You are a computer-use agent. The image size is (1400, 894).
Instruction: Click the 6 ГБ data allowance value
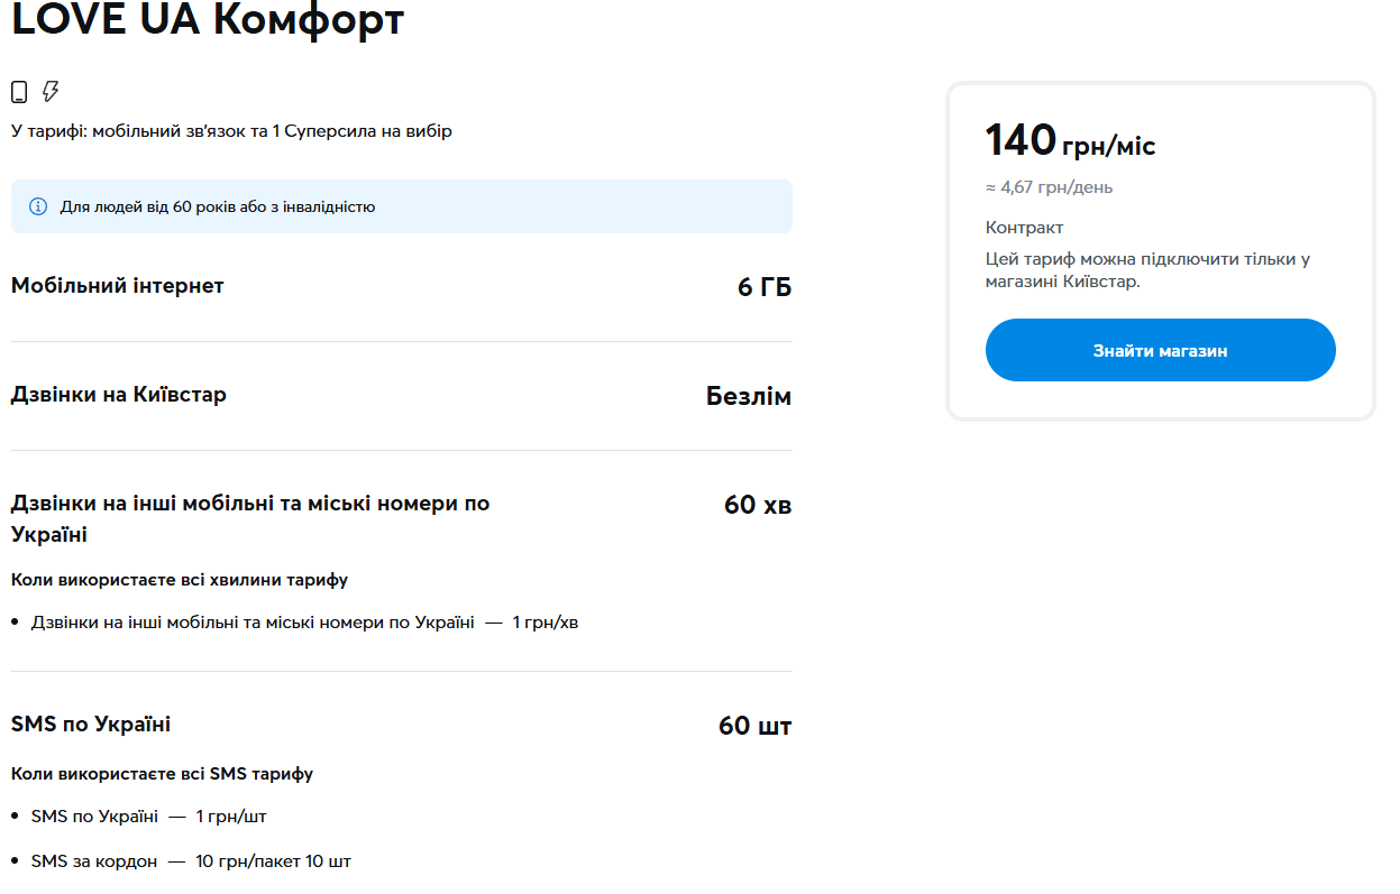(764, 288)
